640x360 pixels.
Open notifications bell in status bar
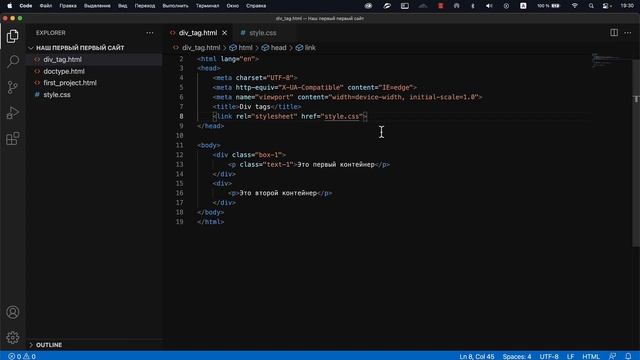628,356
